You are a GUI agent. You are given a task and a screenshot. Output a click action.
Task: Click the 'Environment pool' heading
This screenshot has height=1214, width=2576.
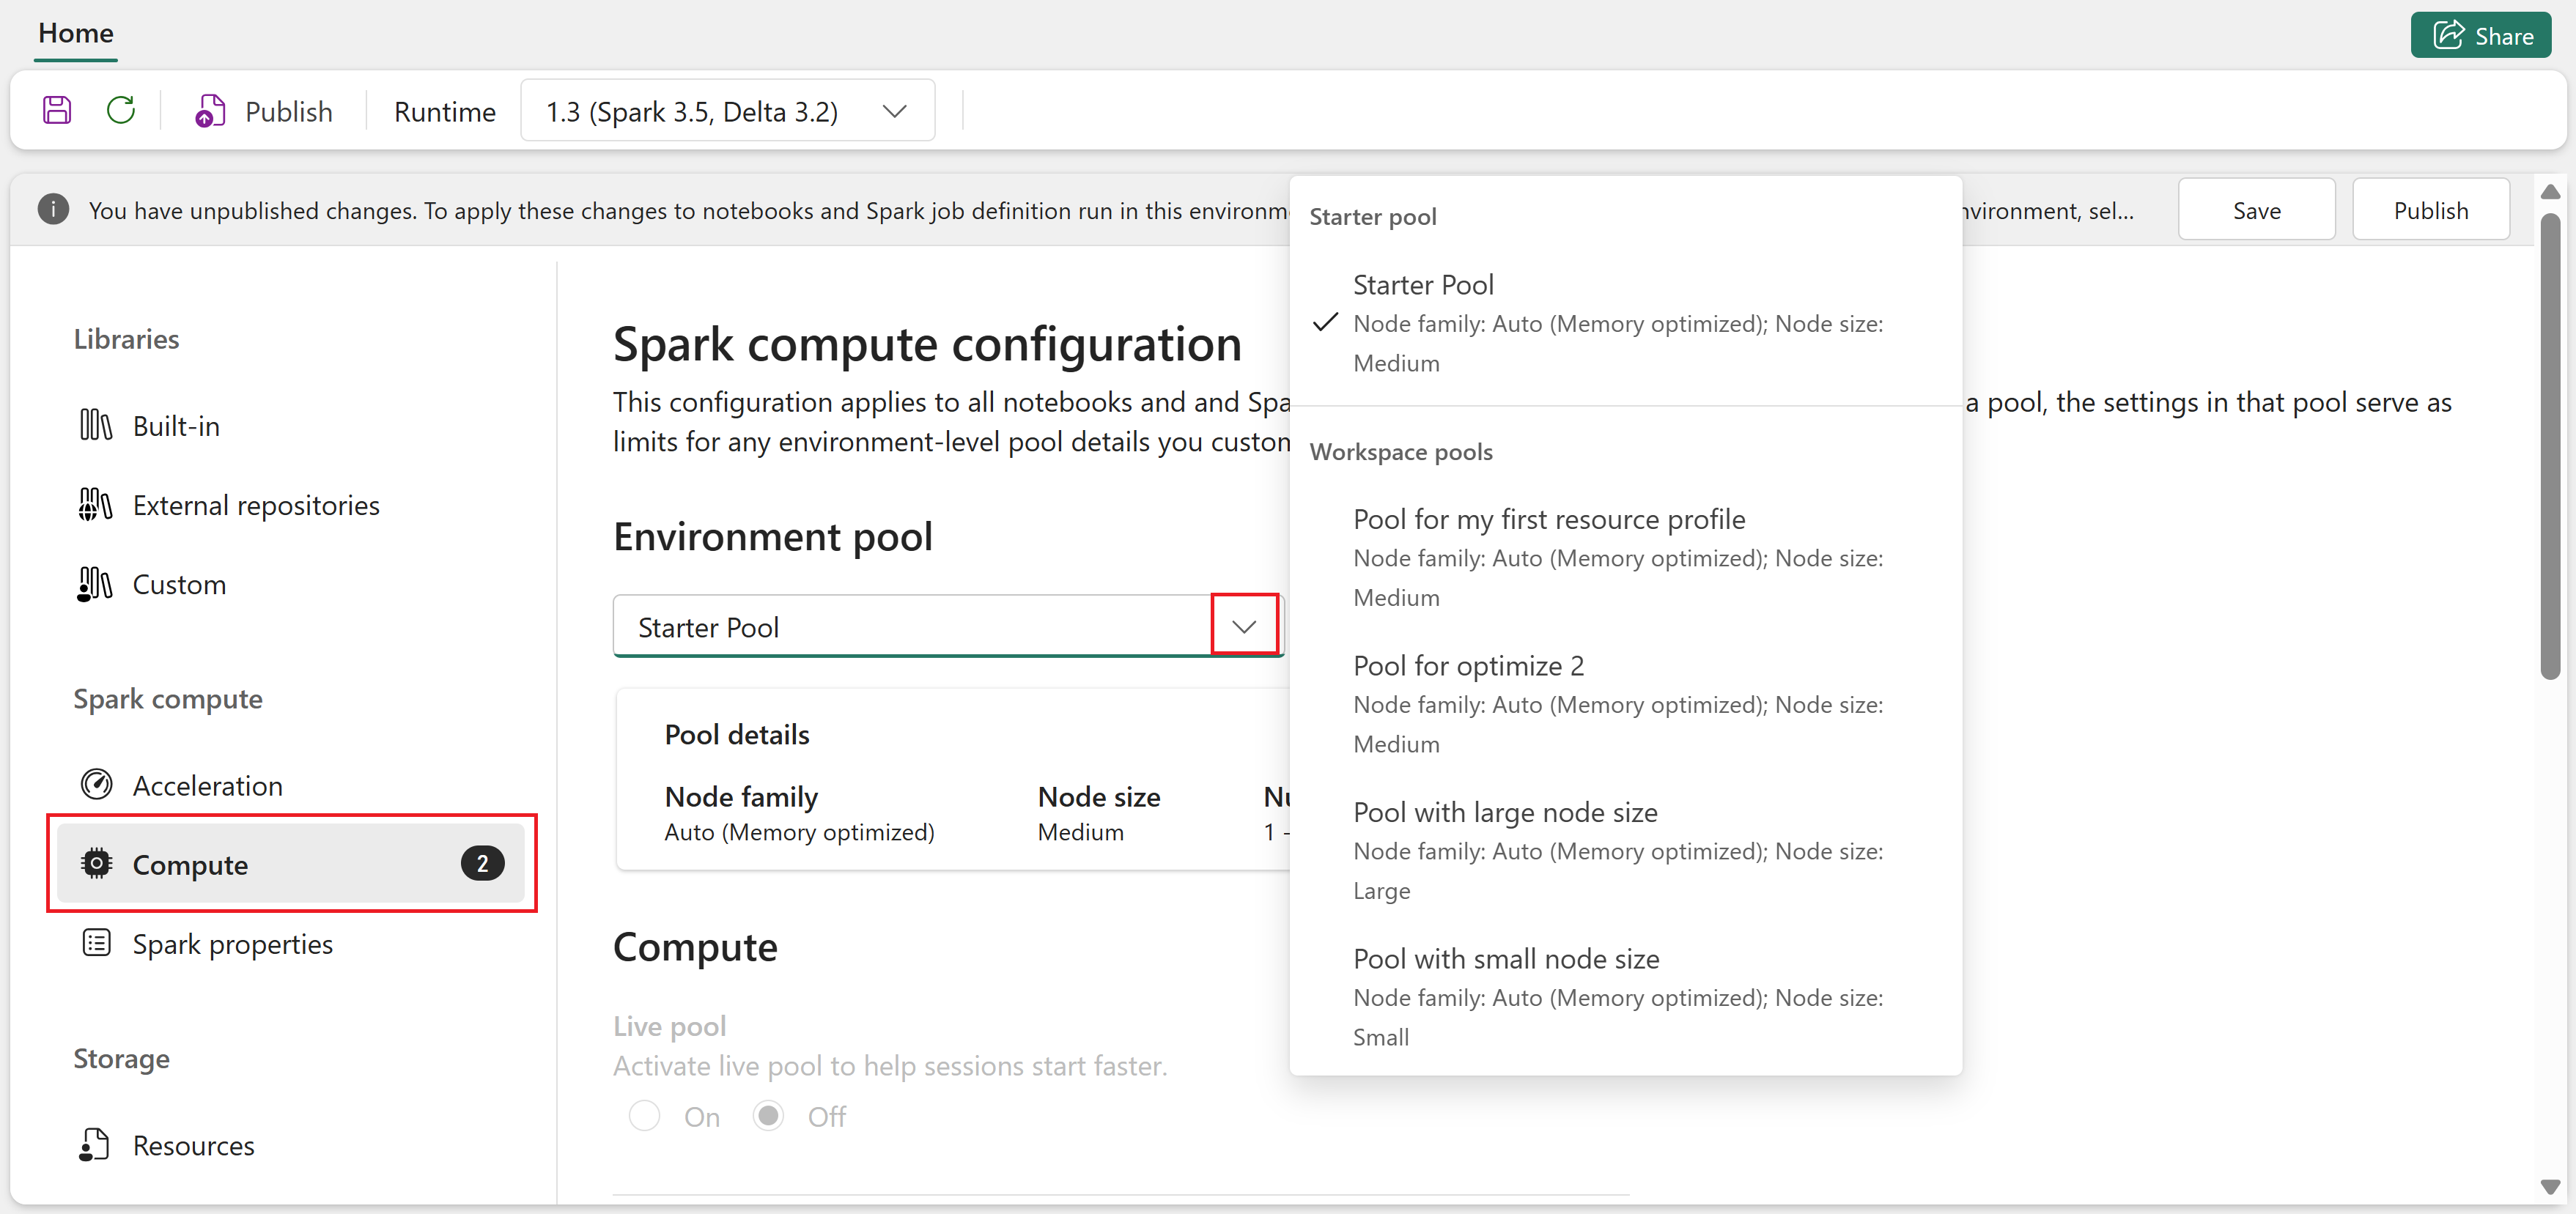click(773, 537)
